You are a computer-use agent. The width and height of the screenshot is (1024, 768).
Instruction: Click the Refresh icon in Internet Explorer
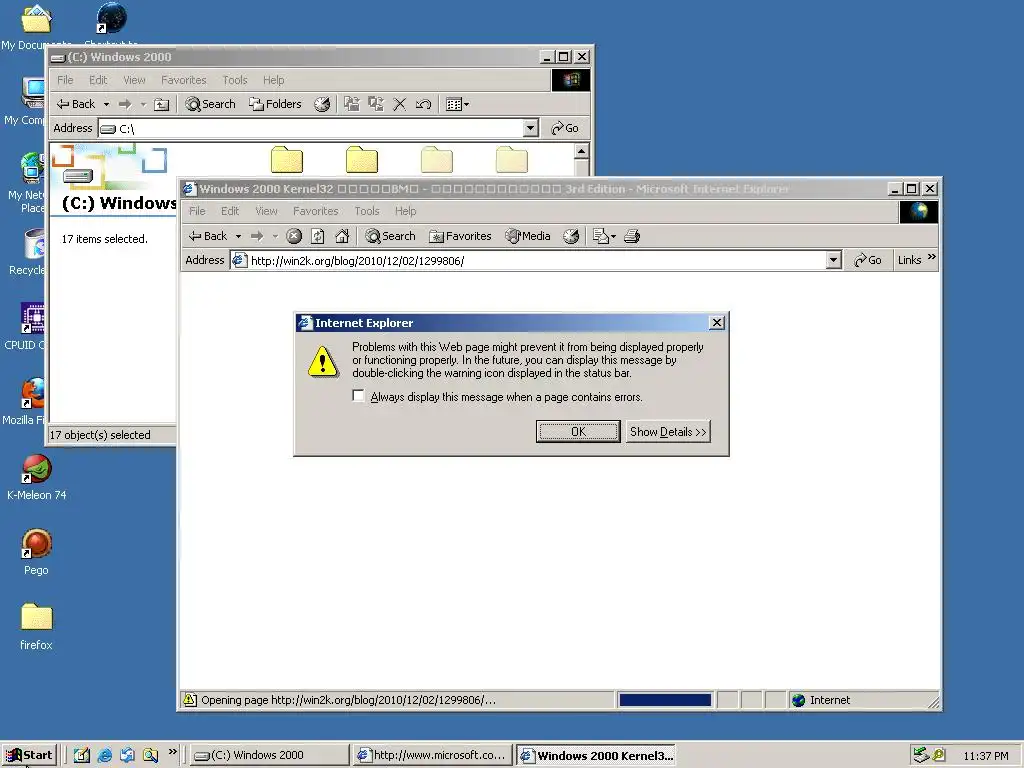pos(317,236)
